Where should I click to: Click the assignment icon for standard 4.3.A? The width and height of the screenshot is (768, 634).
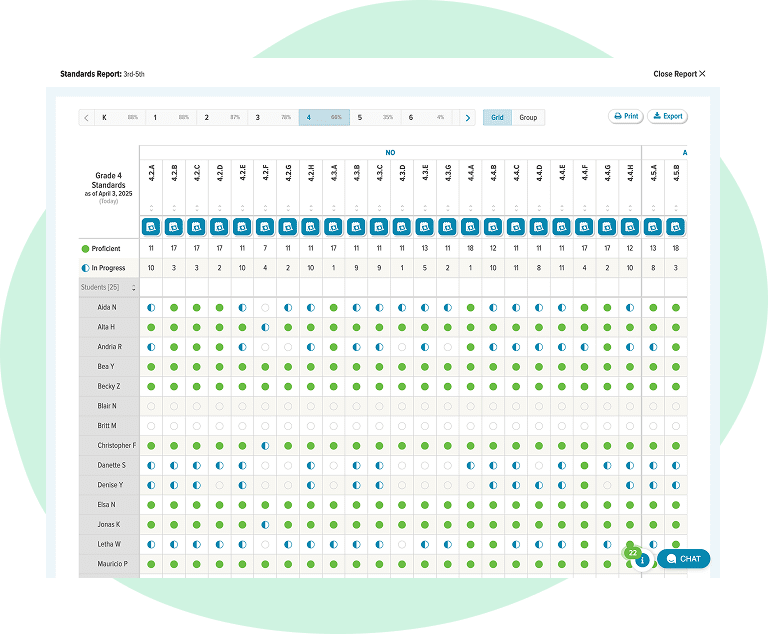click(333, 226)
